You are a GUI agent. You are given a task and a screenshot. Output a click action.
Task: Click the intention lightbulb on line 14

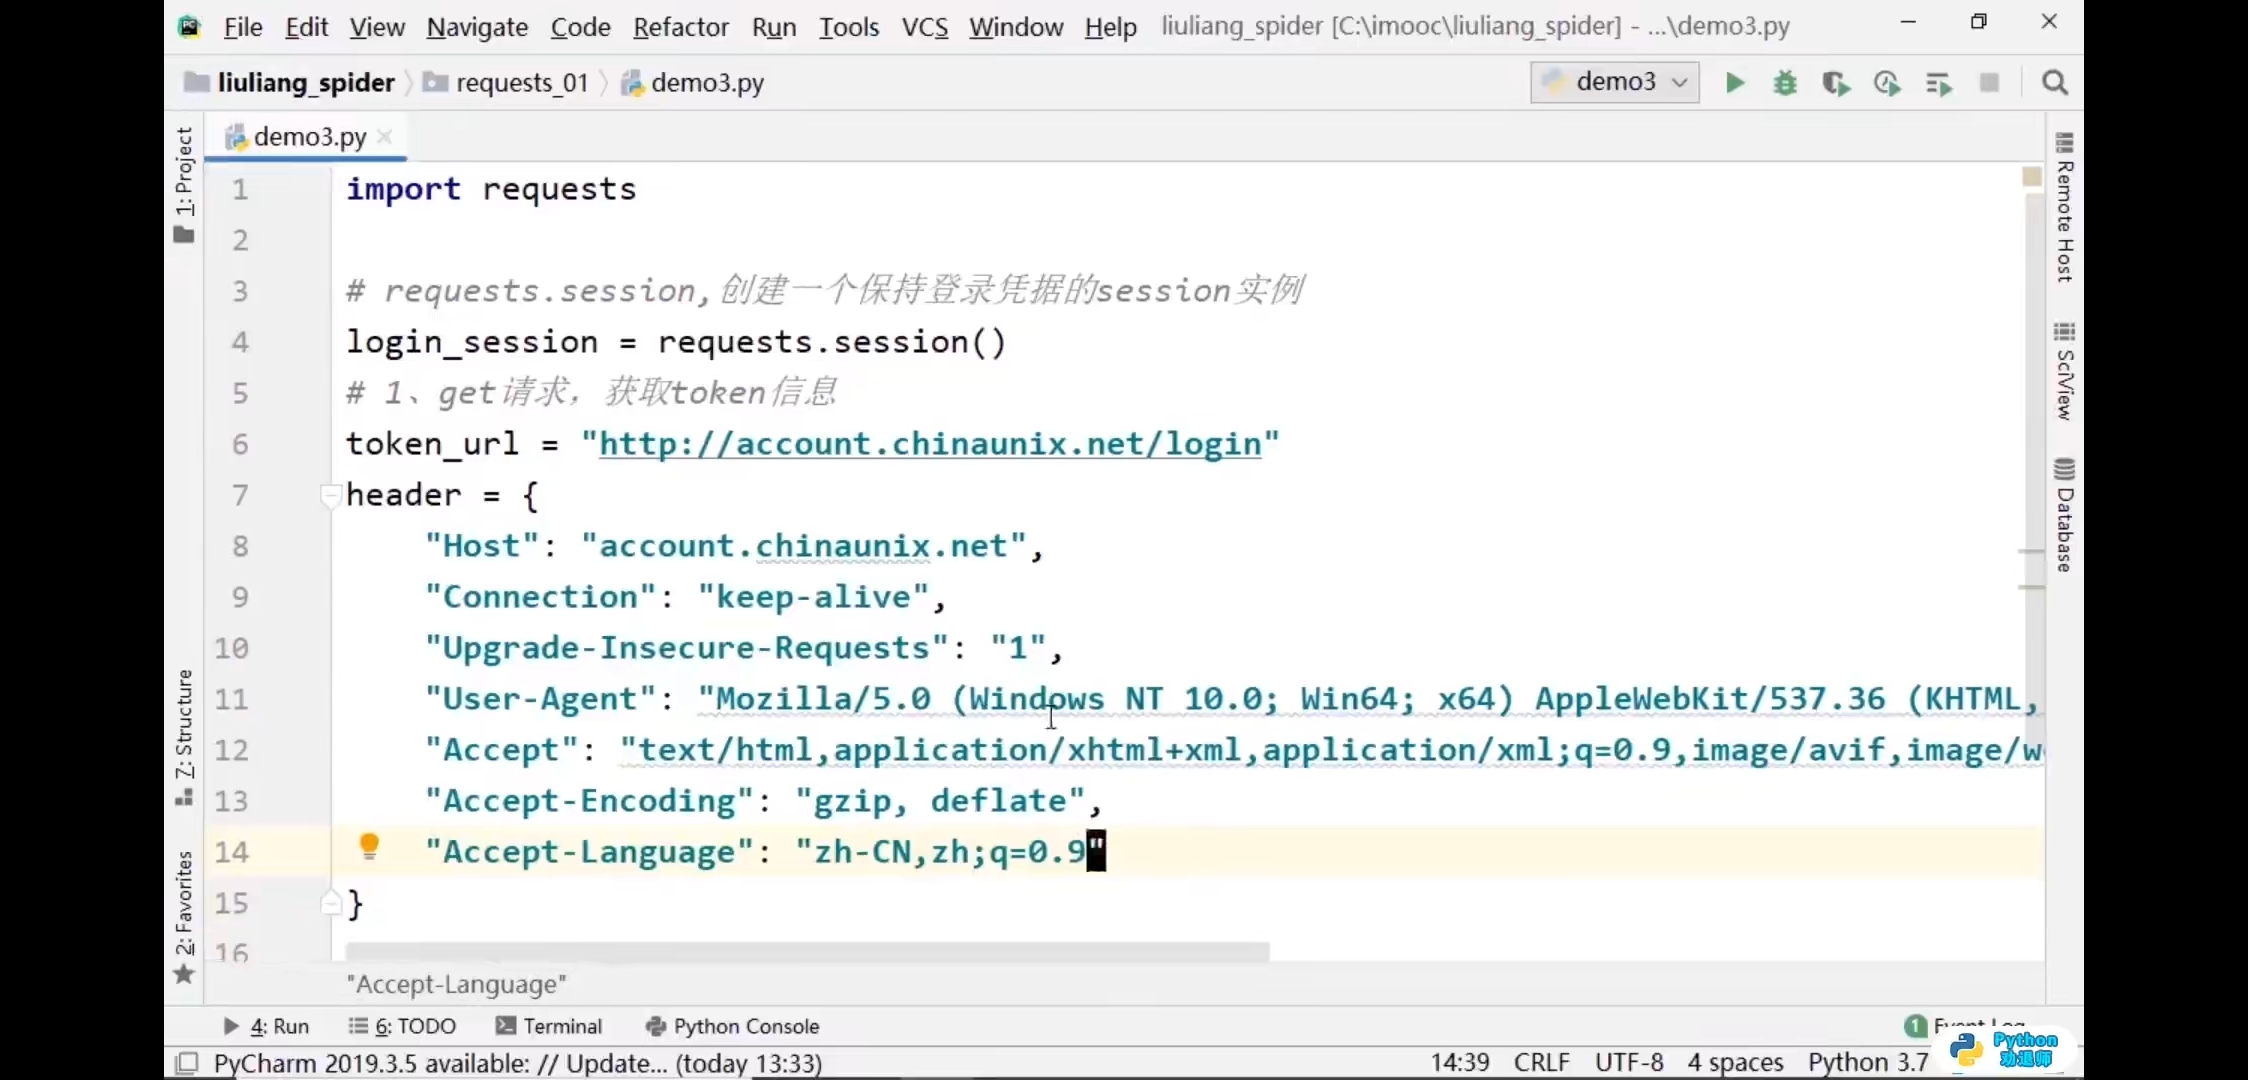tap(369, 847)
